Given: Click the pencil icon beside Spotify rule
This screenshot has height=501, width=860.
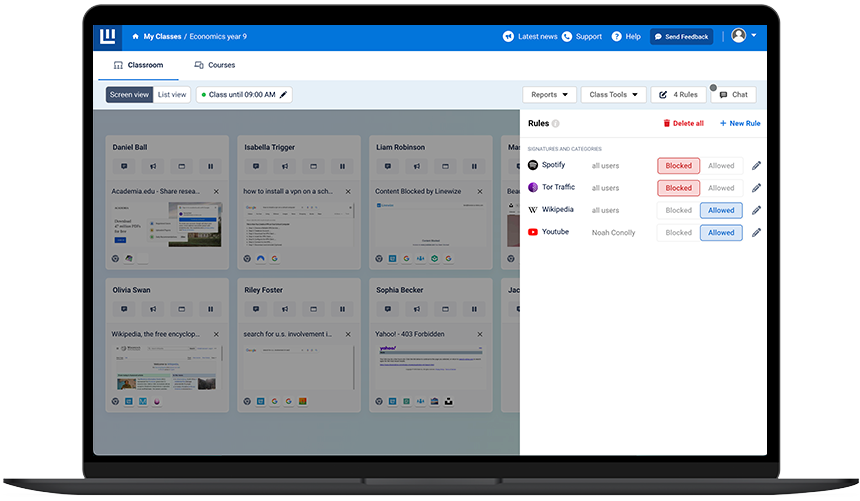Looking at the screenshot, I should 756,166.
